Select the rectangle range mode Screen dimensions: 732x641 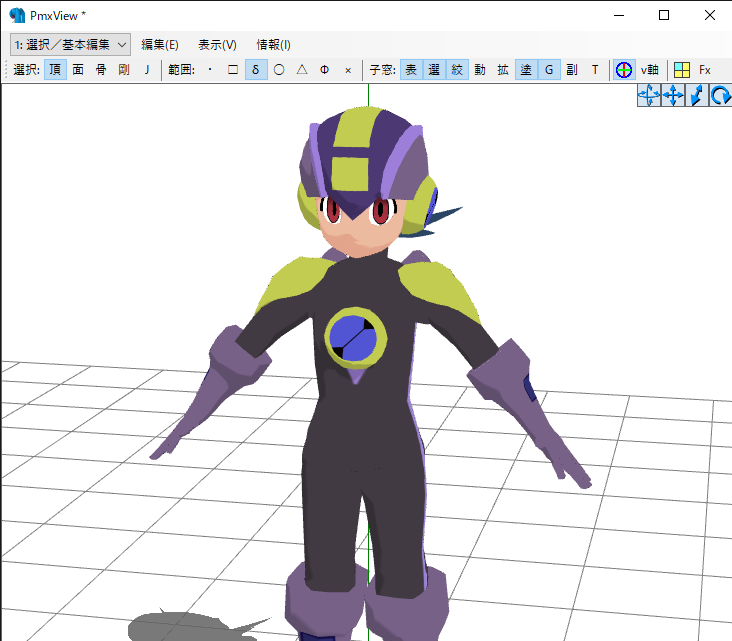coord(233,70)
